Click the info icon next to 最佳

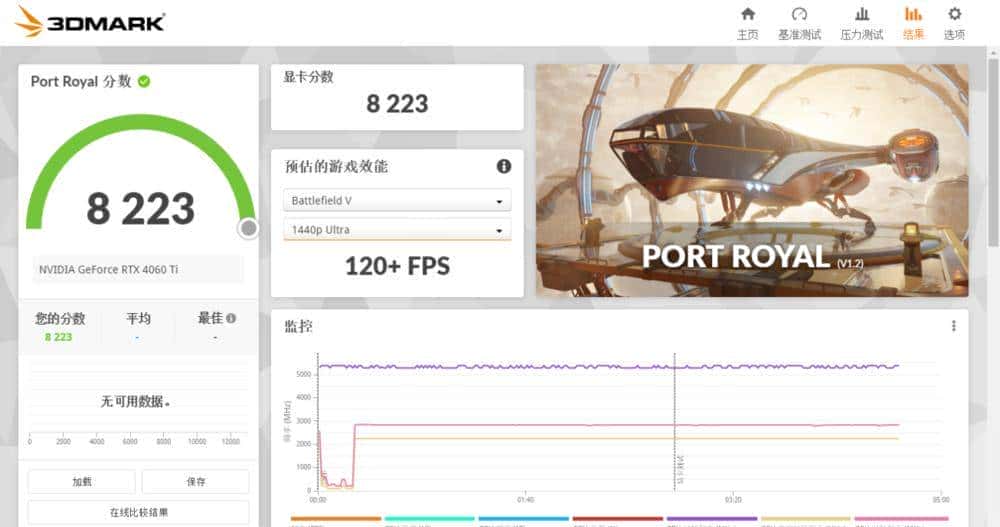(x=231, y=318)
